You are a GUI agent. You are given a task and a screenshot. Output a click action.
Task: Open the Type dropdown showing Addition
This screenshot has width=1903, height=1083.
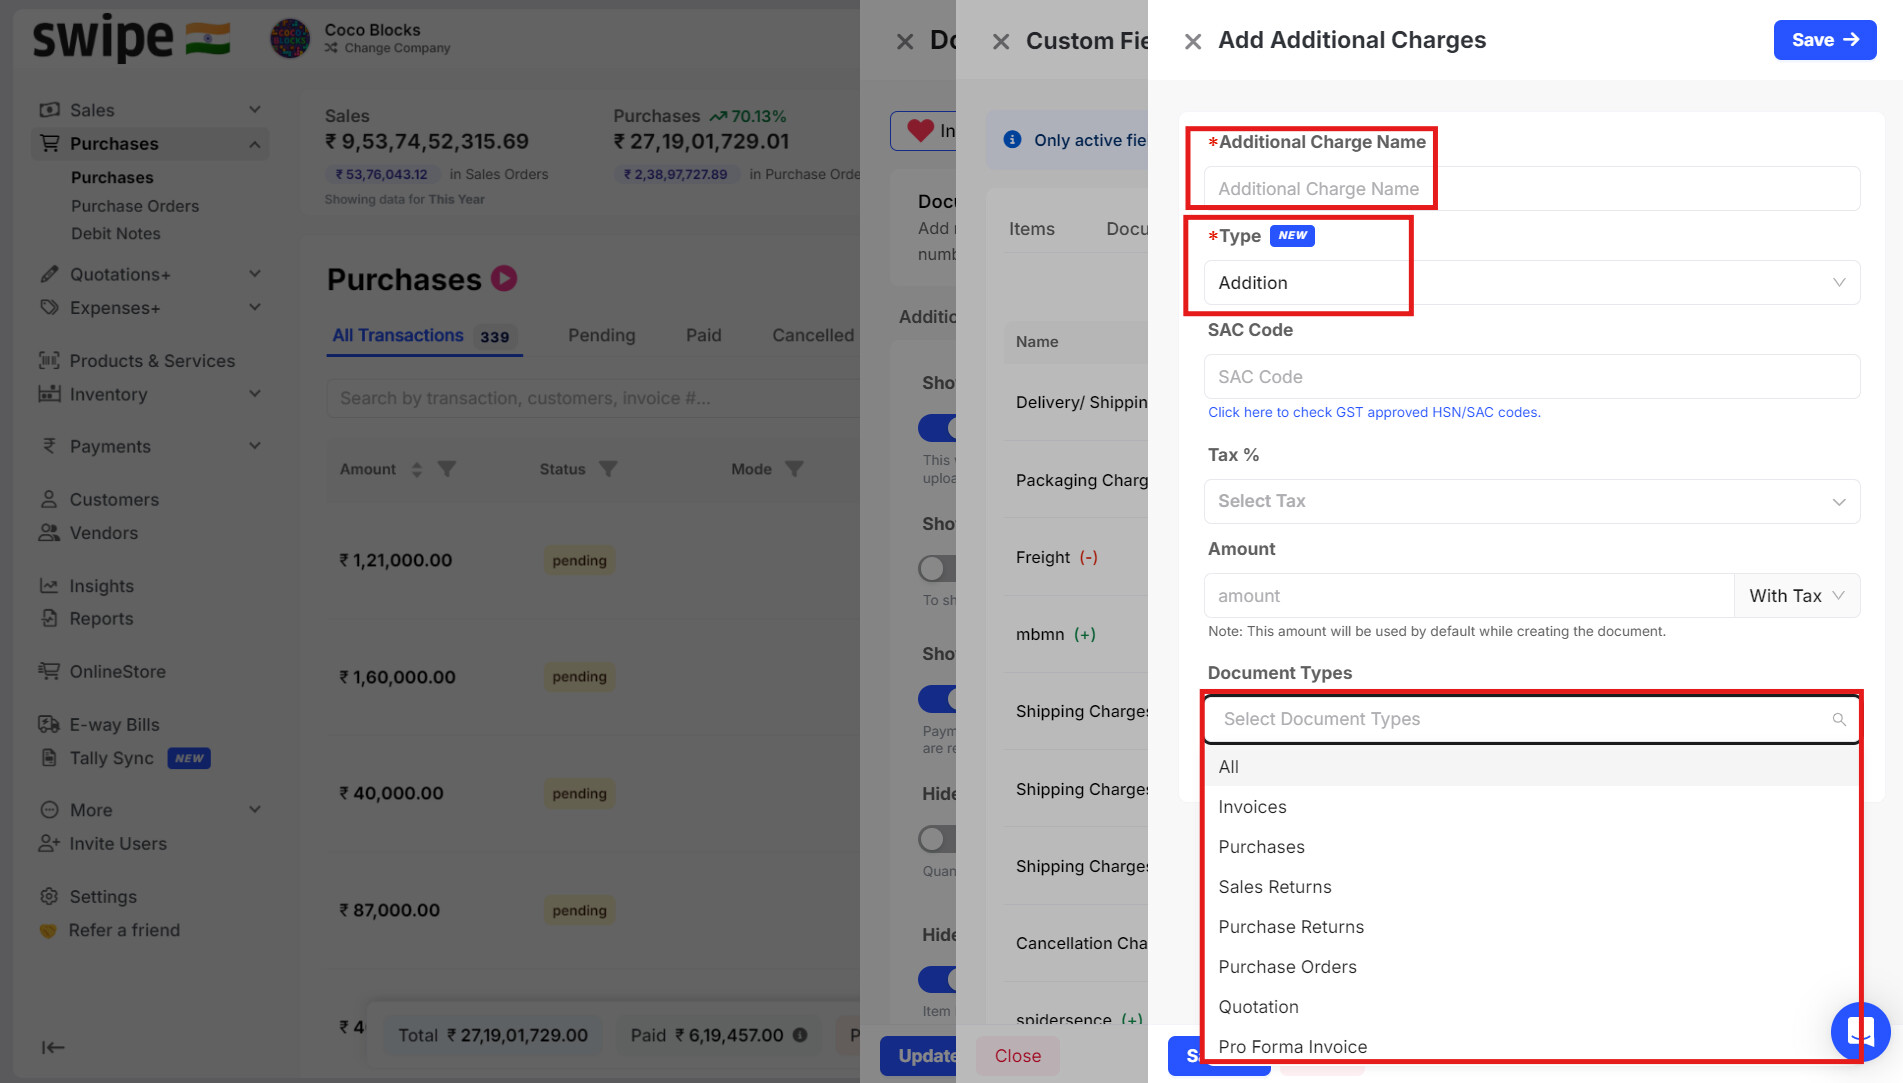[x=1531, y=283]
